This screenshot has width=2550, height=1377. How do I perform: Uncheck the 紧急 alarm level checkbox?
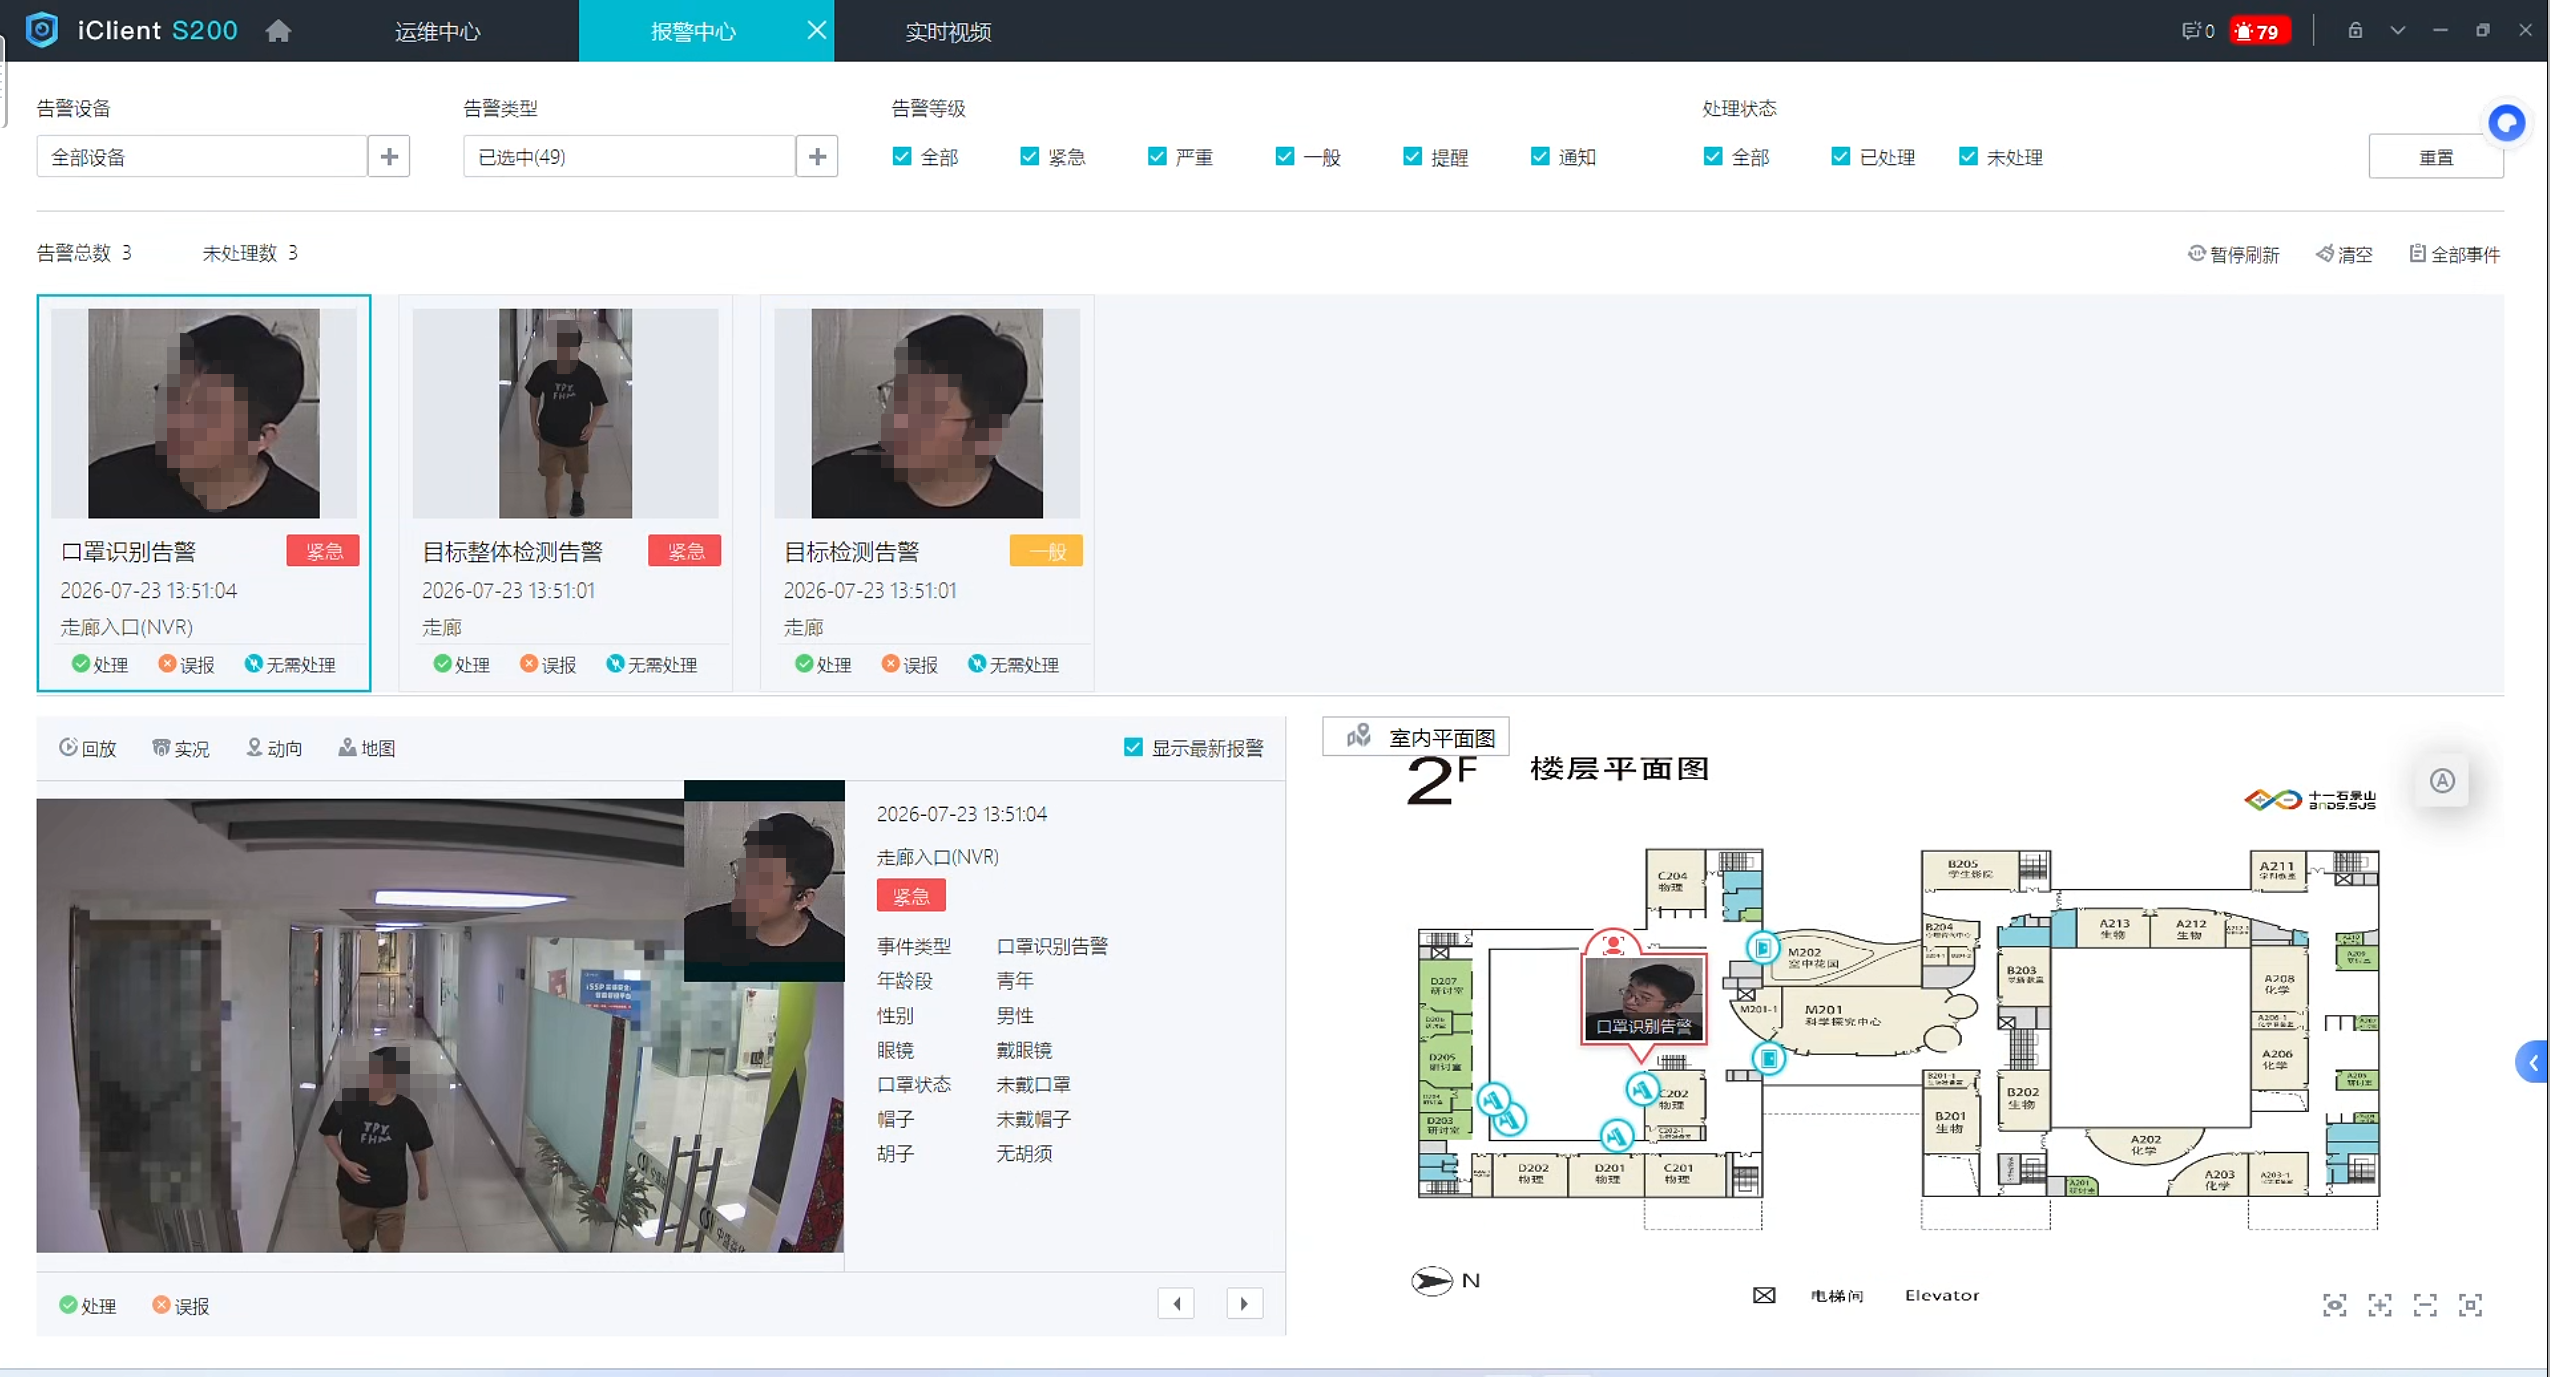click(x=1029, y=156)
